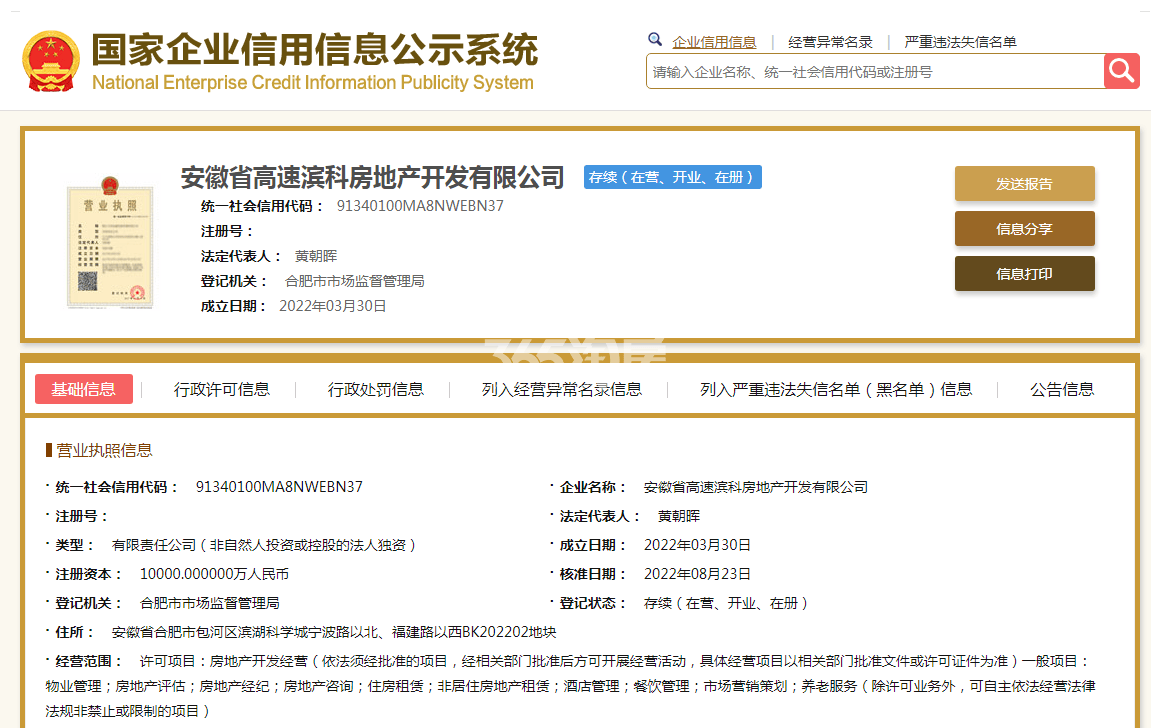Select the 经营异常名录 search category

[x=830, y=42]
